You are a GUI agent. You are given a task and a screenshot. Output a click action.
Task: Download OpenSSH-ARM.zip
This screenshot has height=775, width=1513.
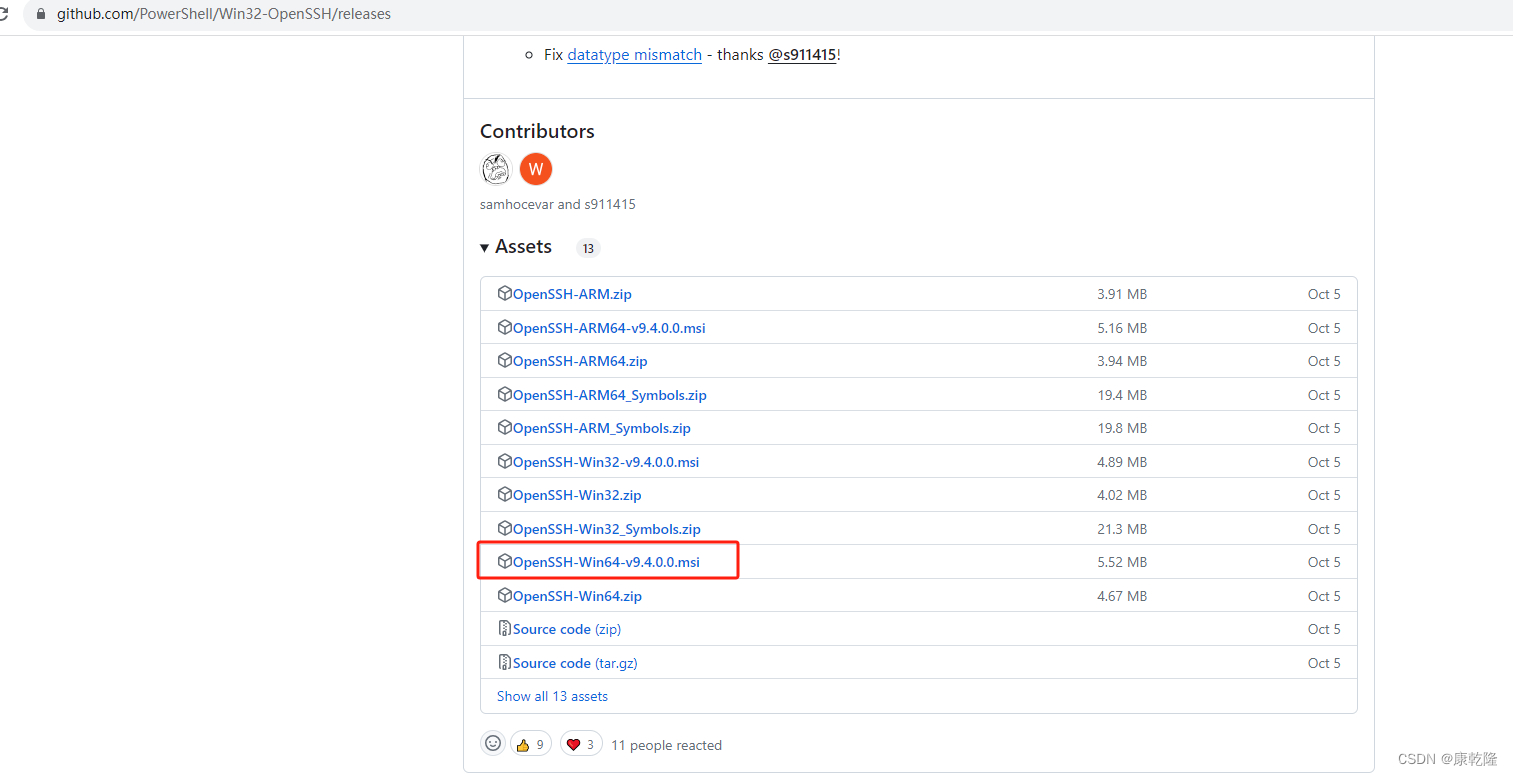[572, 294]
